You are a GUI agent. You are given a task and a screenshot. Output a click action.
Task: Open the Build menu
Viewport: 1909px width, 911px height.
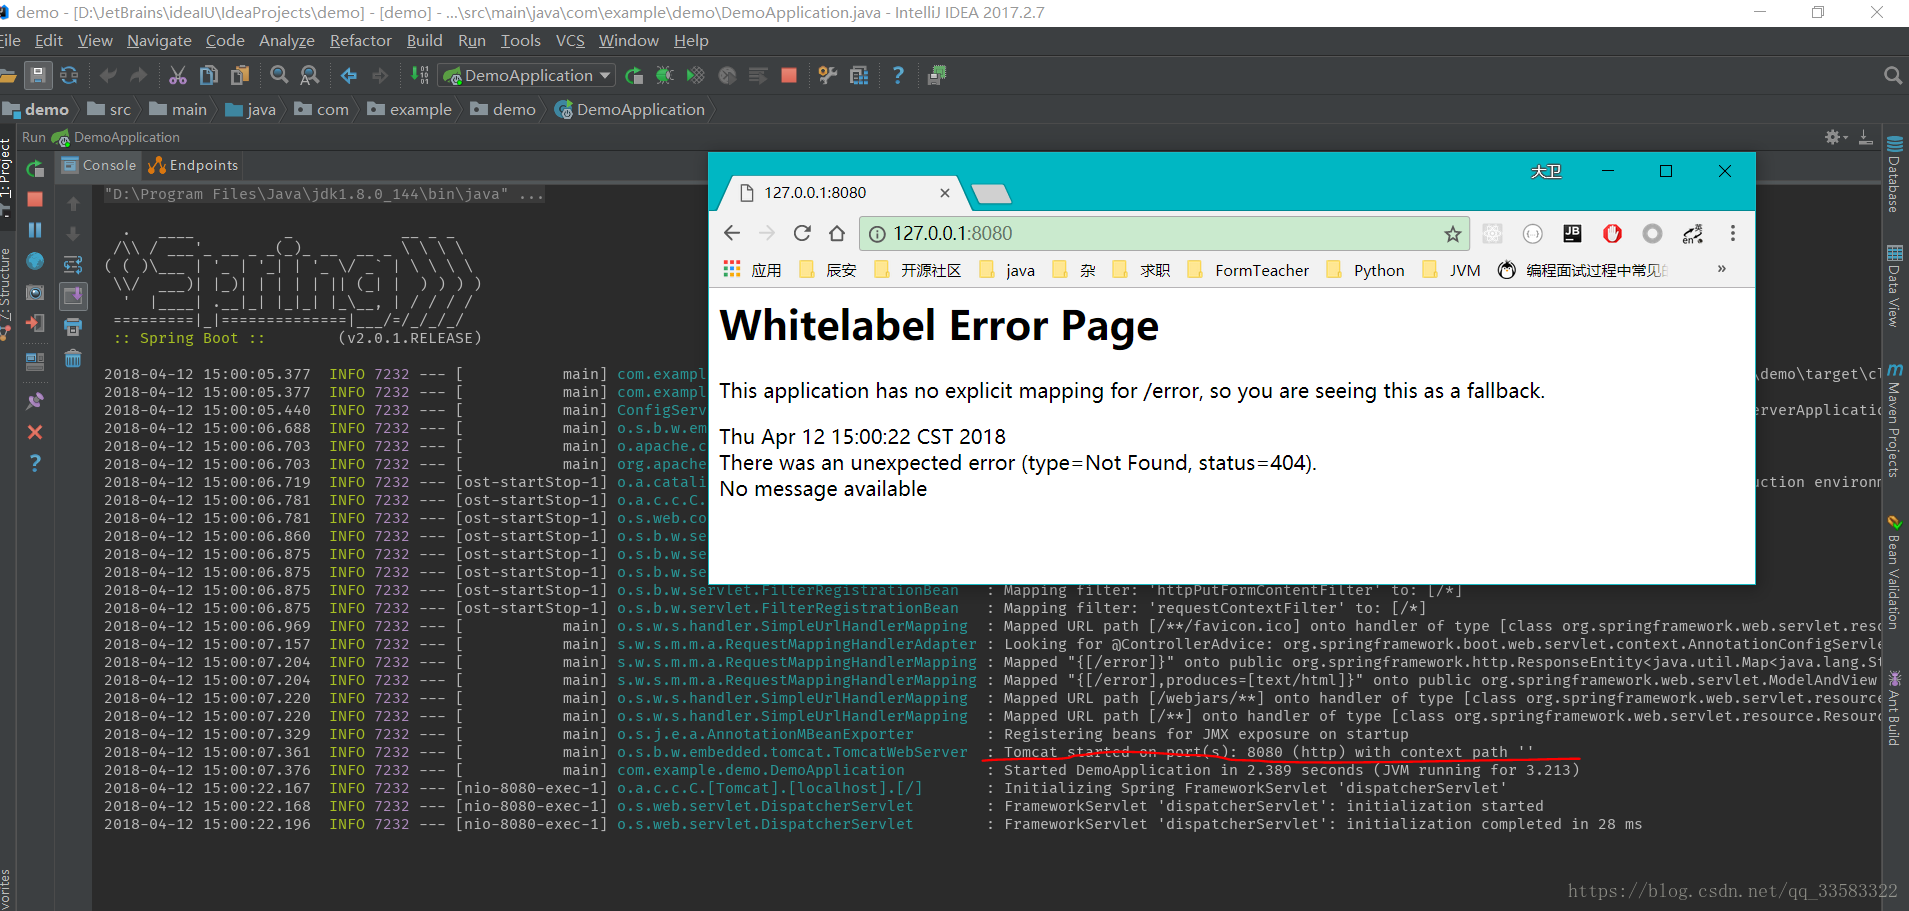coord(424,41)
